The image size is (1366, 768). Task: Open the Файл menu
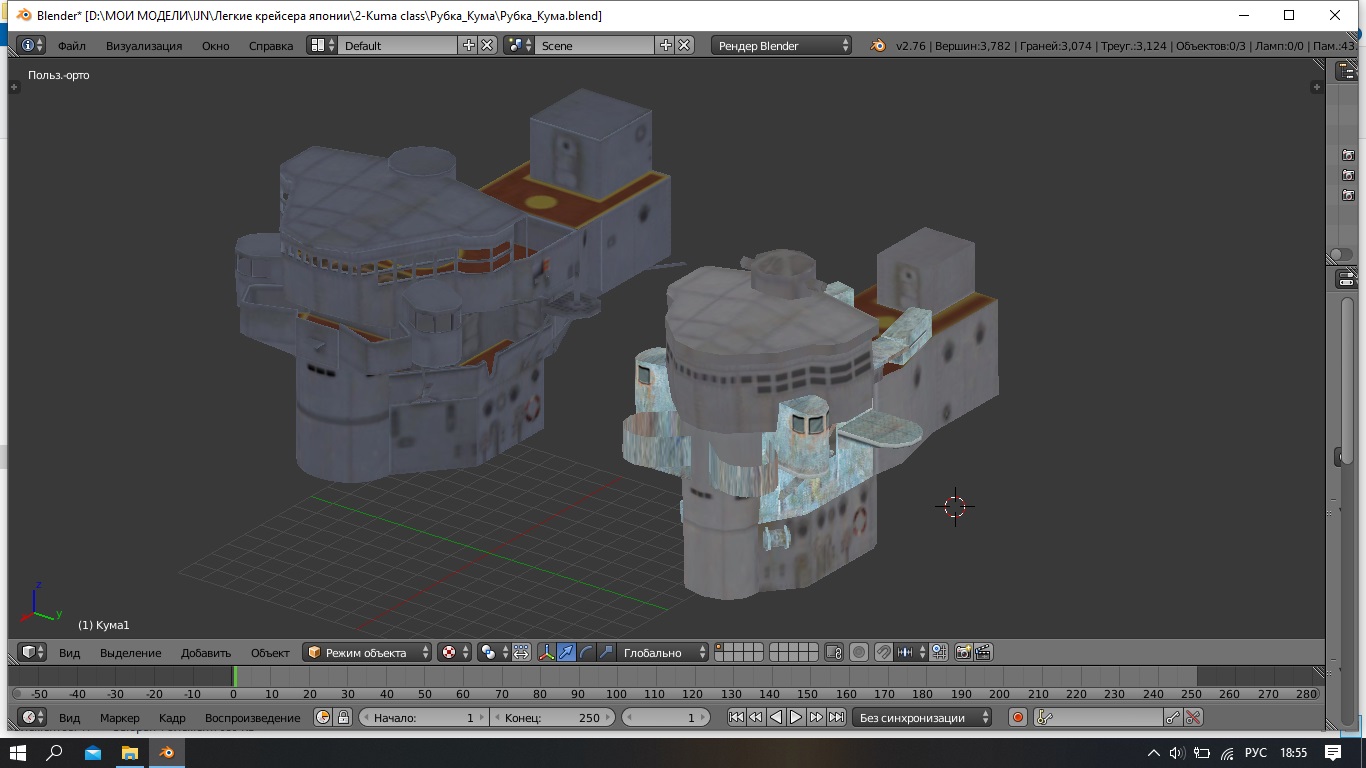tap(72, 45)
